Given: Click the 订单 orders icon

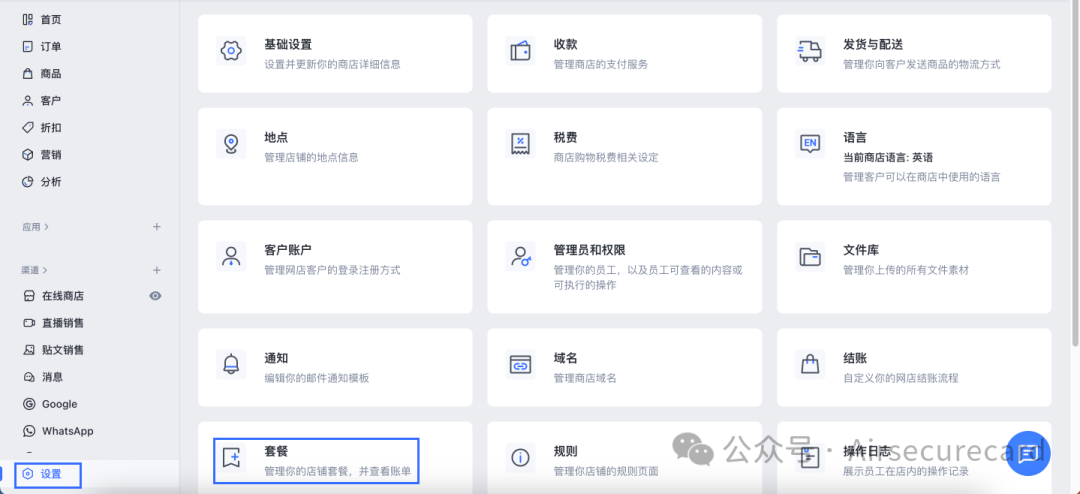Looking at the screenshot, I should (28, 47).
